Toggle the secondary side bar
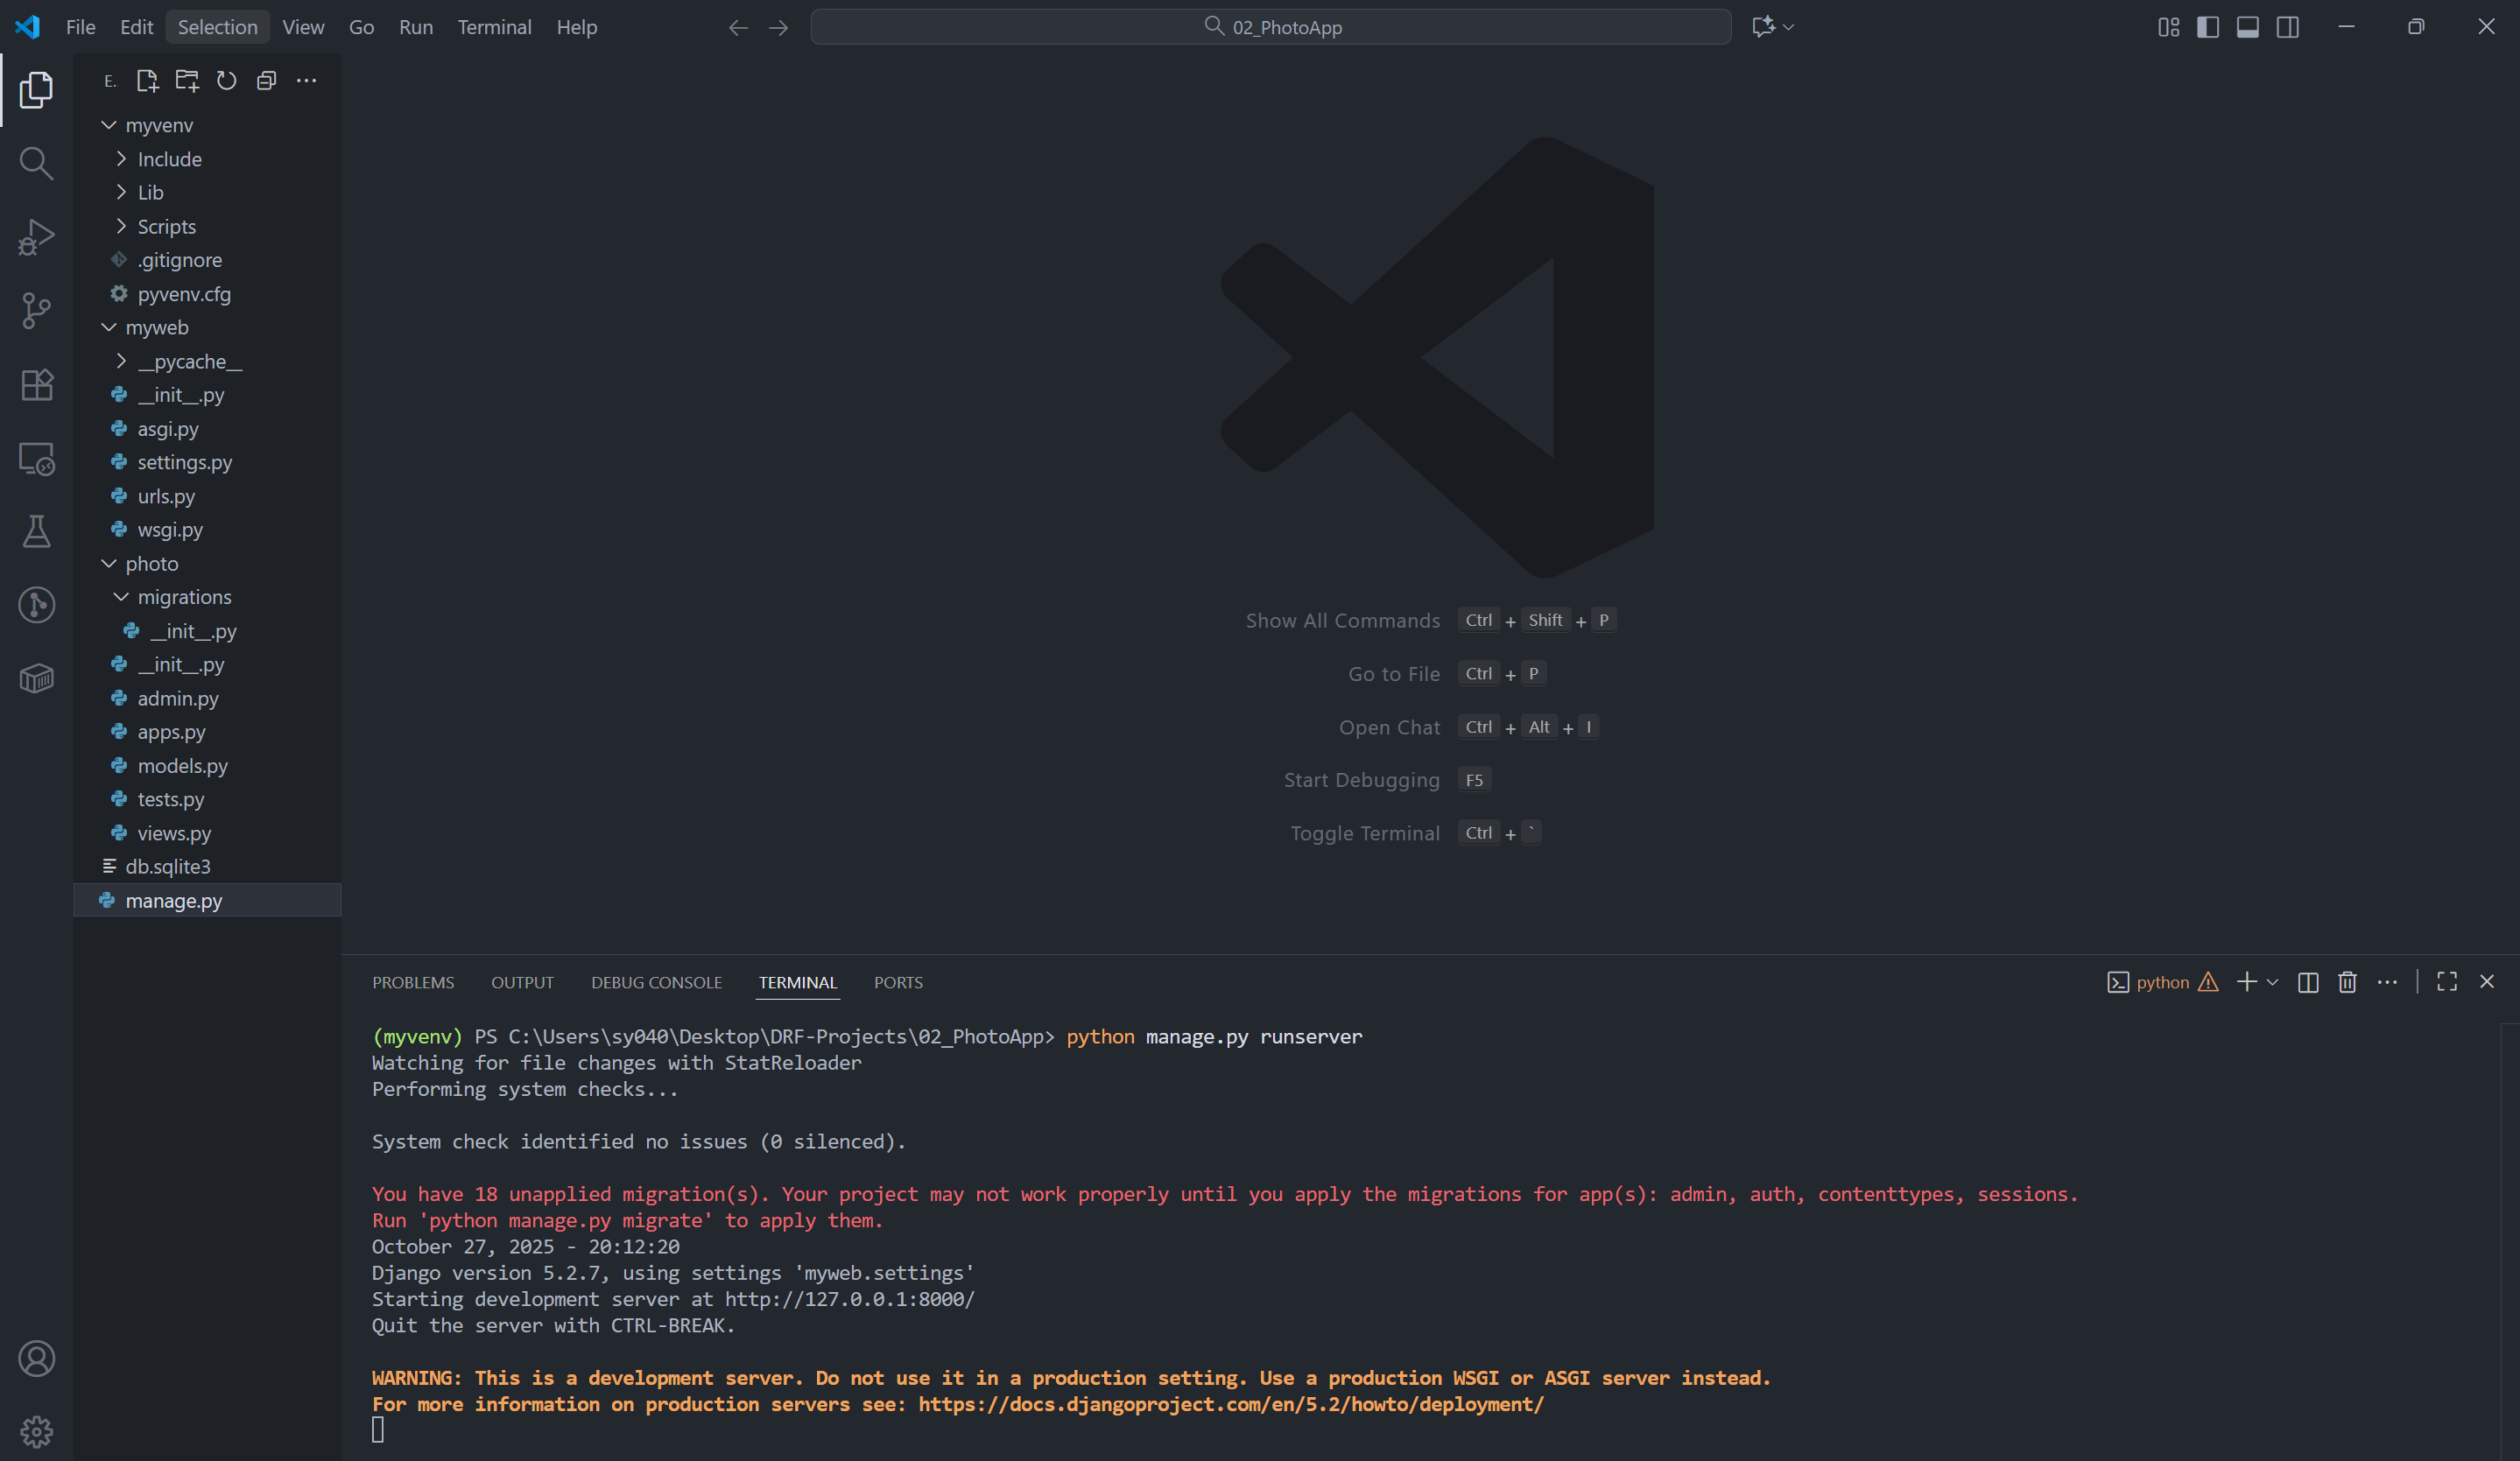Image resolution: width=2520 pixels, height=1461 pixels. tap(2287, 27)
